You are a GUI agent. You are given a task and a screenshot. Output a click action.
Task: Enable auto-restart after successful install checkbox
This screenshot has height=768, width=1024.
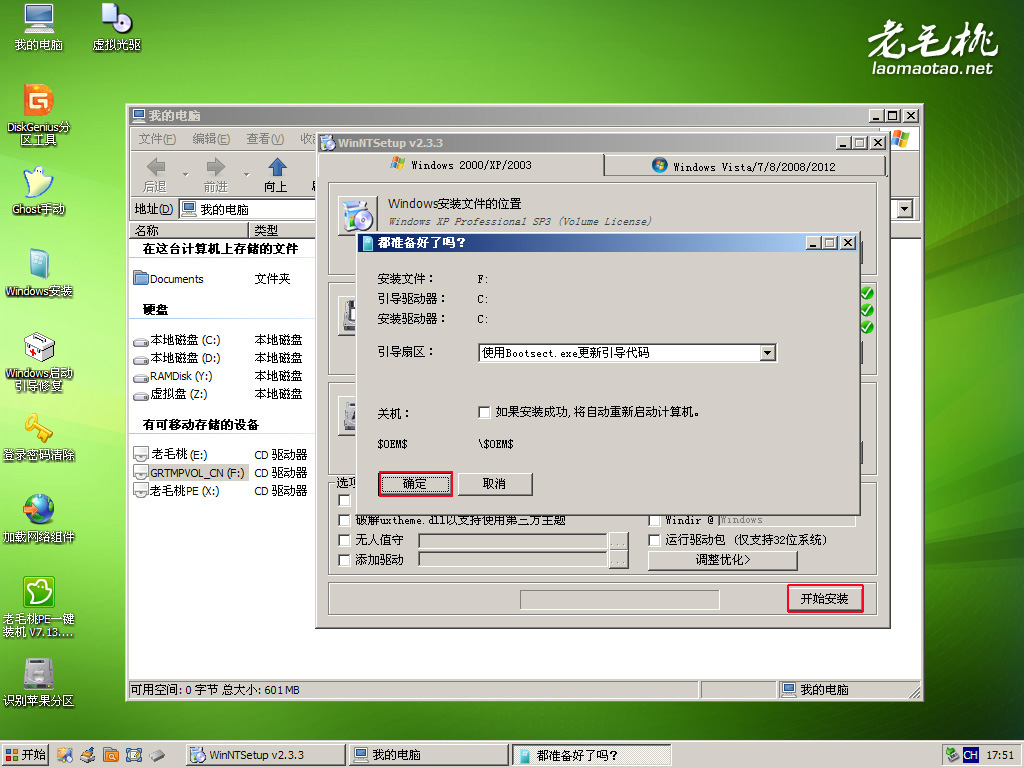[x=484, y=412]
